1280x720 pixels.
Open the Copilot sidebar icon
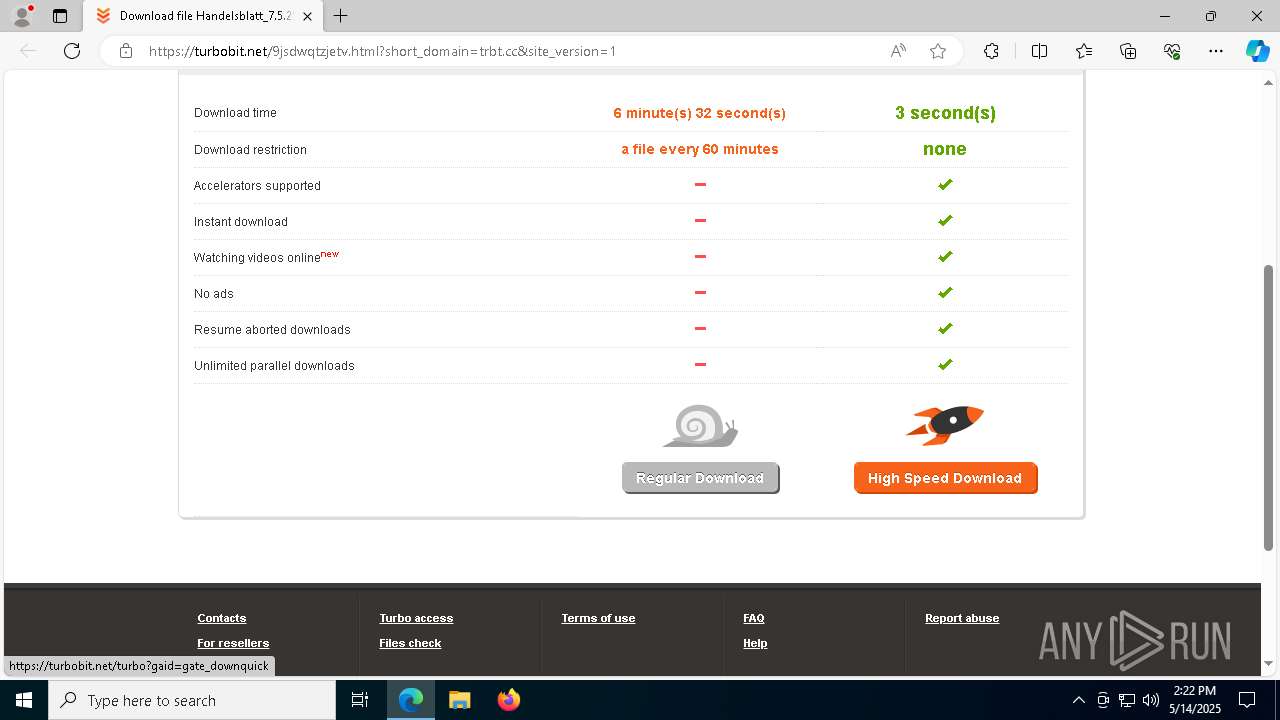(x=1257, y=51)
